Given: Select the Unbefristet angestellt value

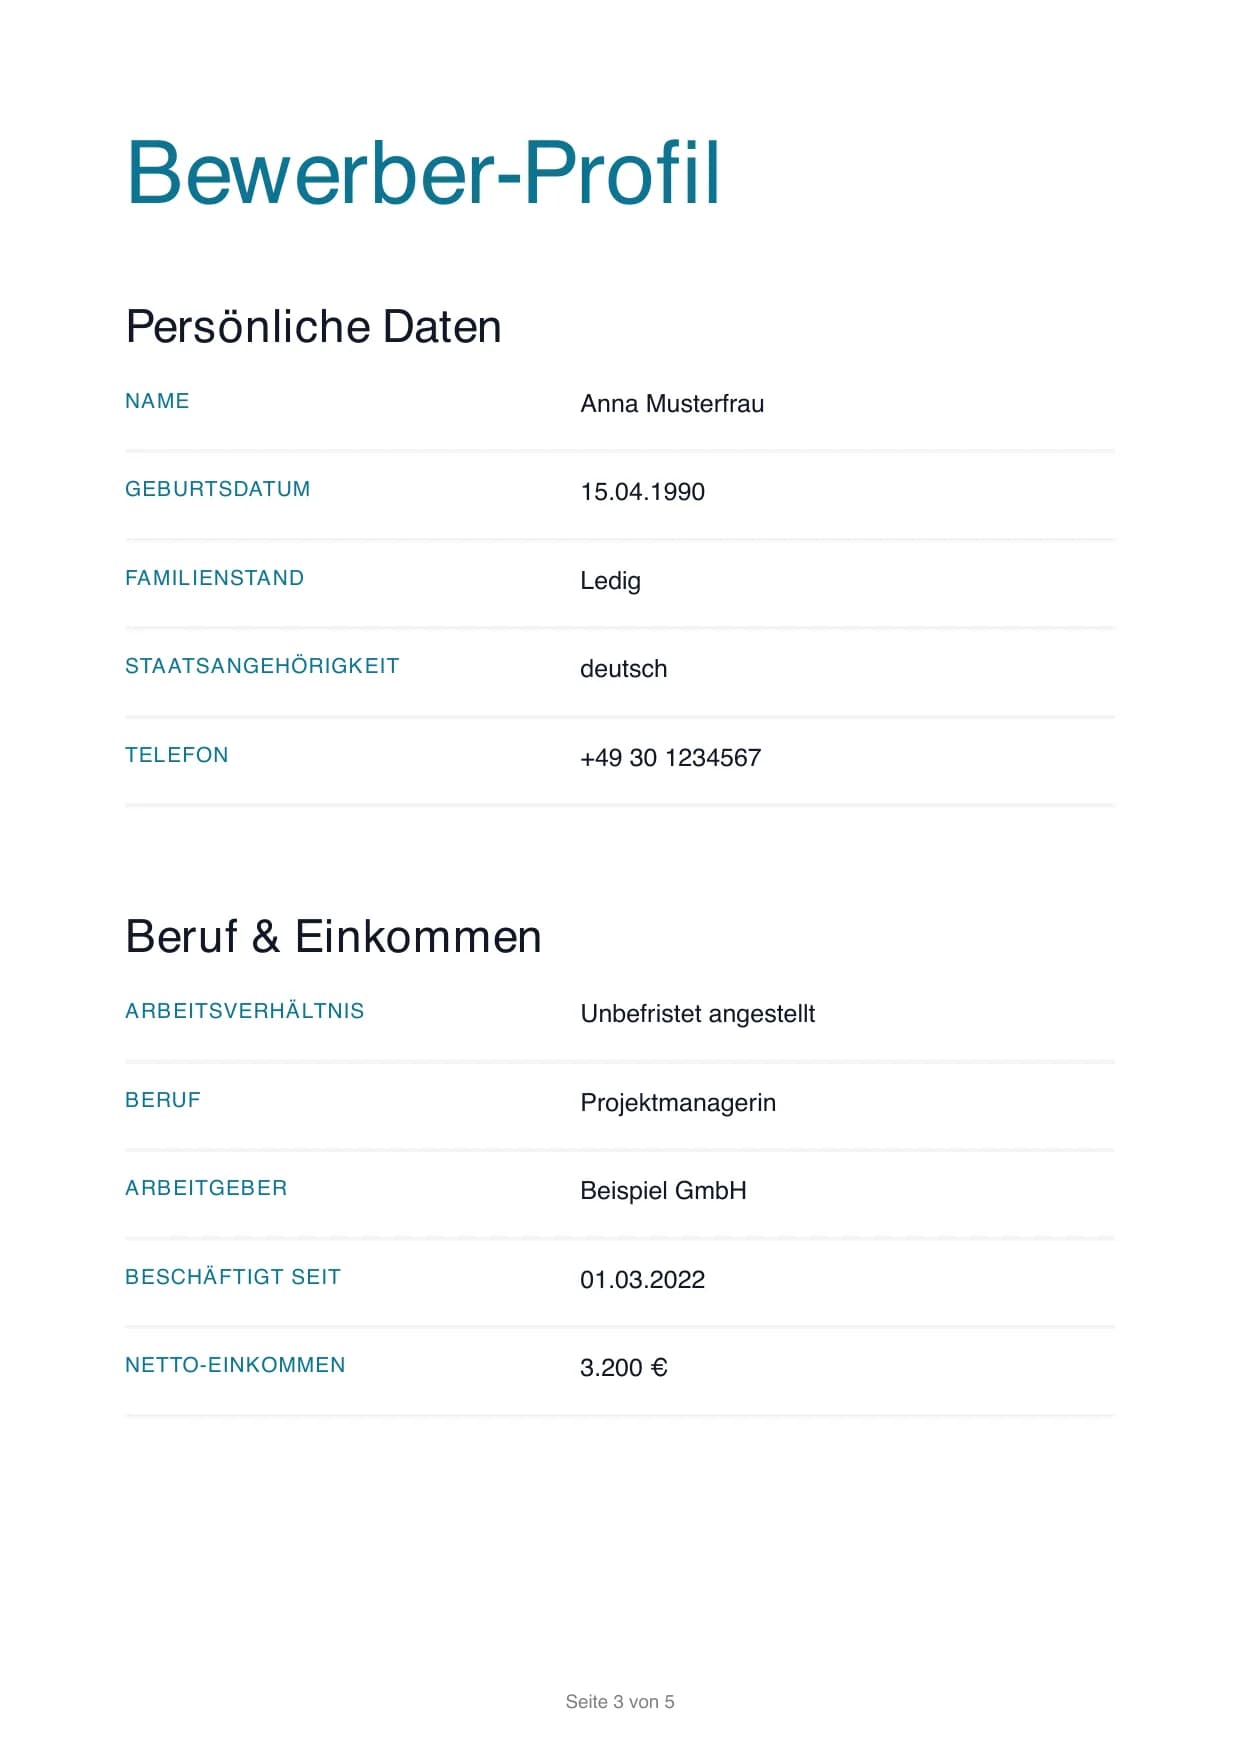Looking at the screenshot, I should tap(697, 1014).
